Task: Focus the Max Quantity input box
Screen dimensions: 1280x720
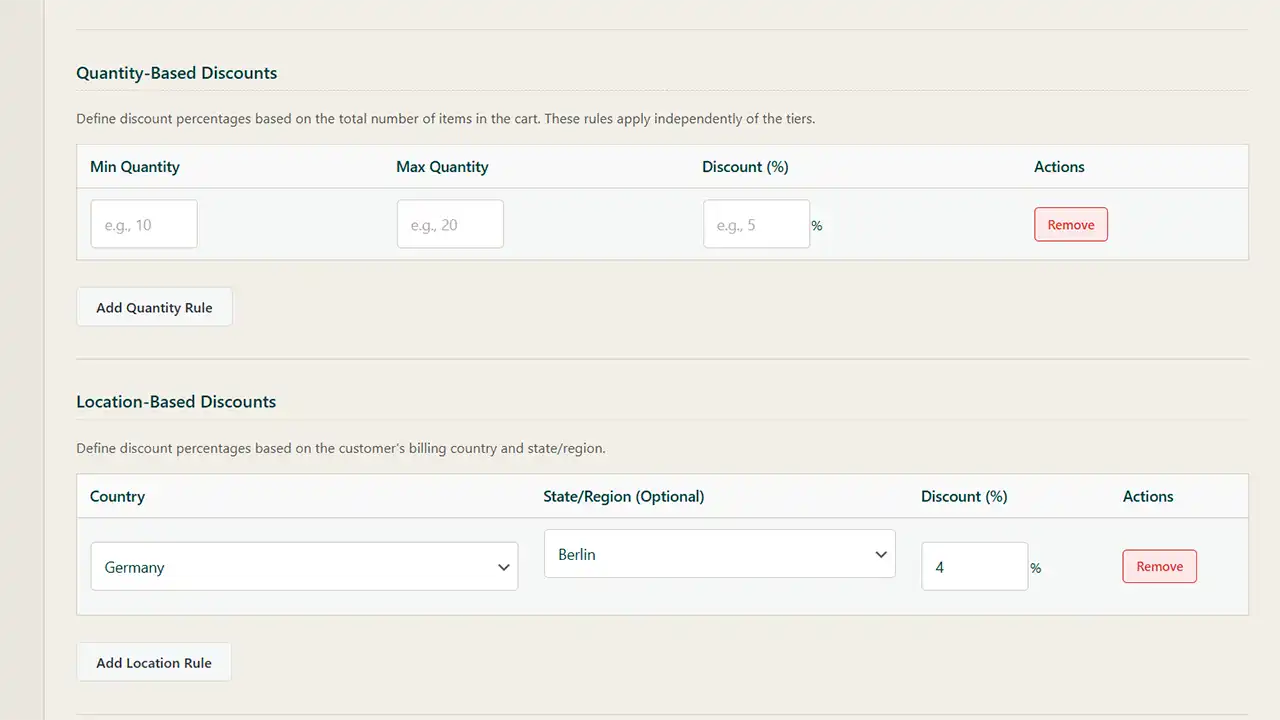Action: tap(450, 224)
